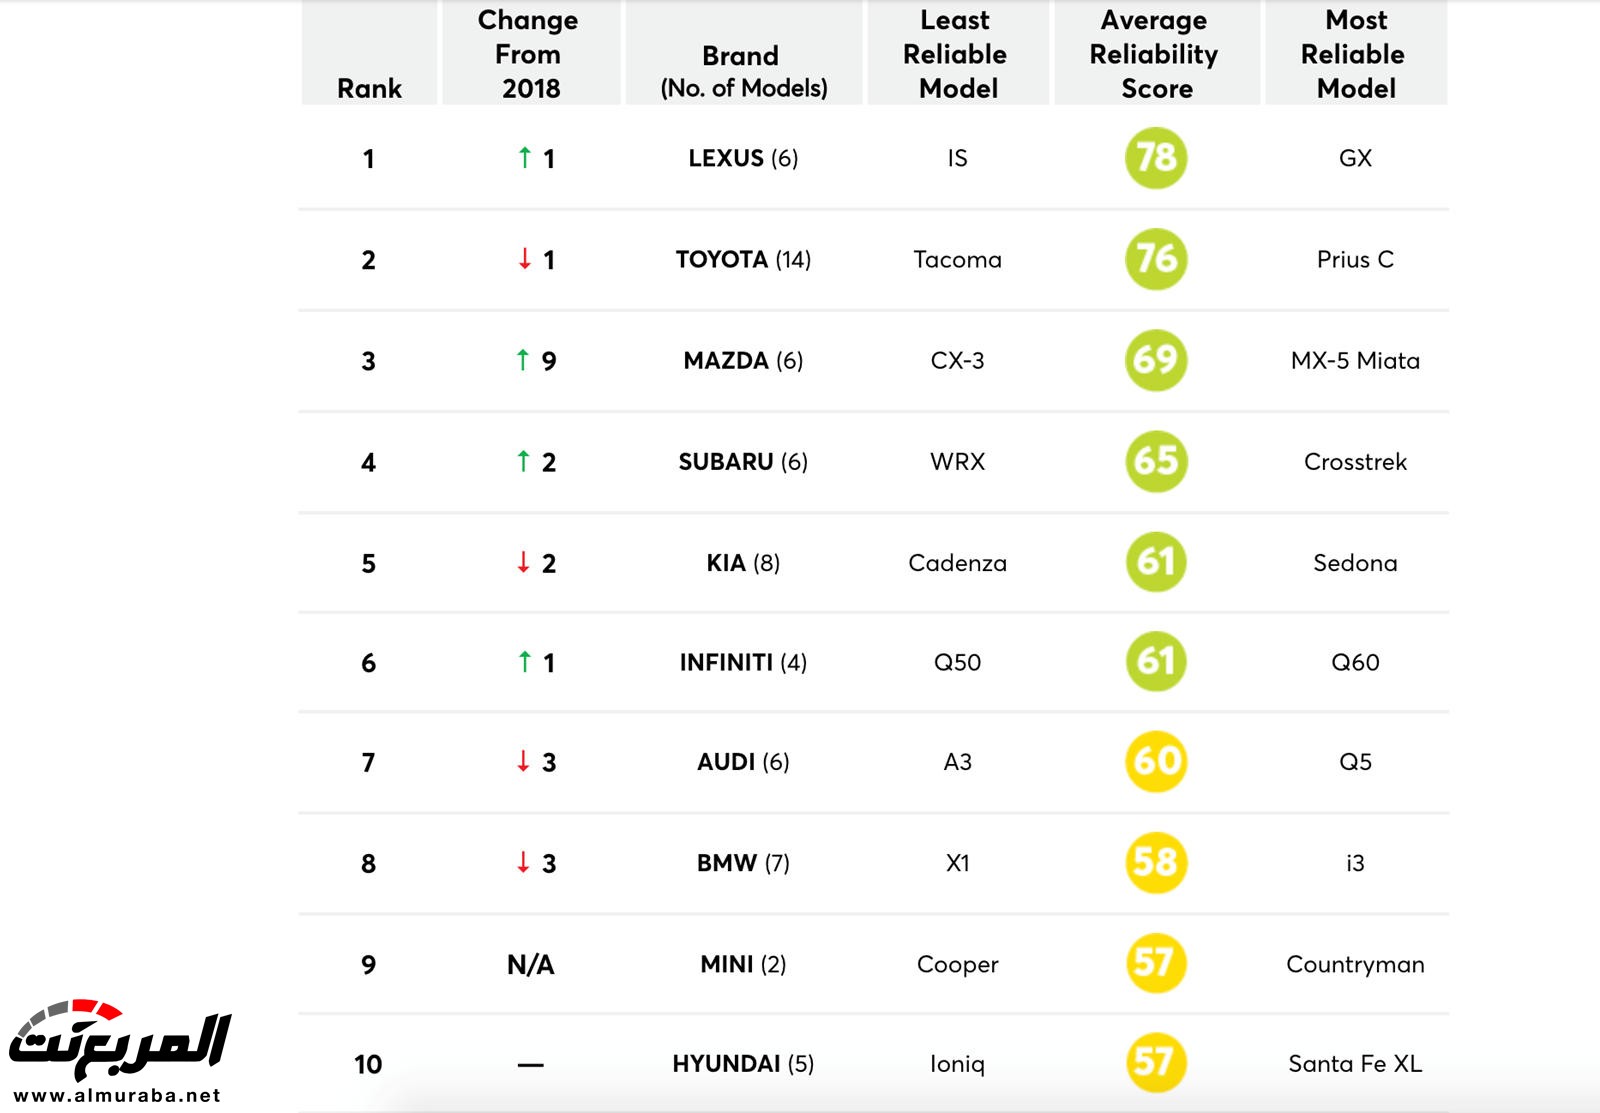Click the Tacoma least reliable model
Screen dimensions: 1600x1113
957,260
